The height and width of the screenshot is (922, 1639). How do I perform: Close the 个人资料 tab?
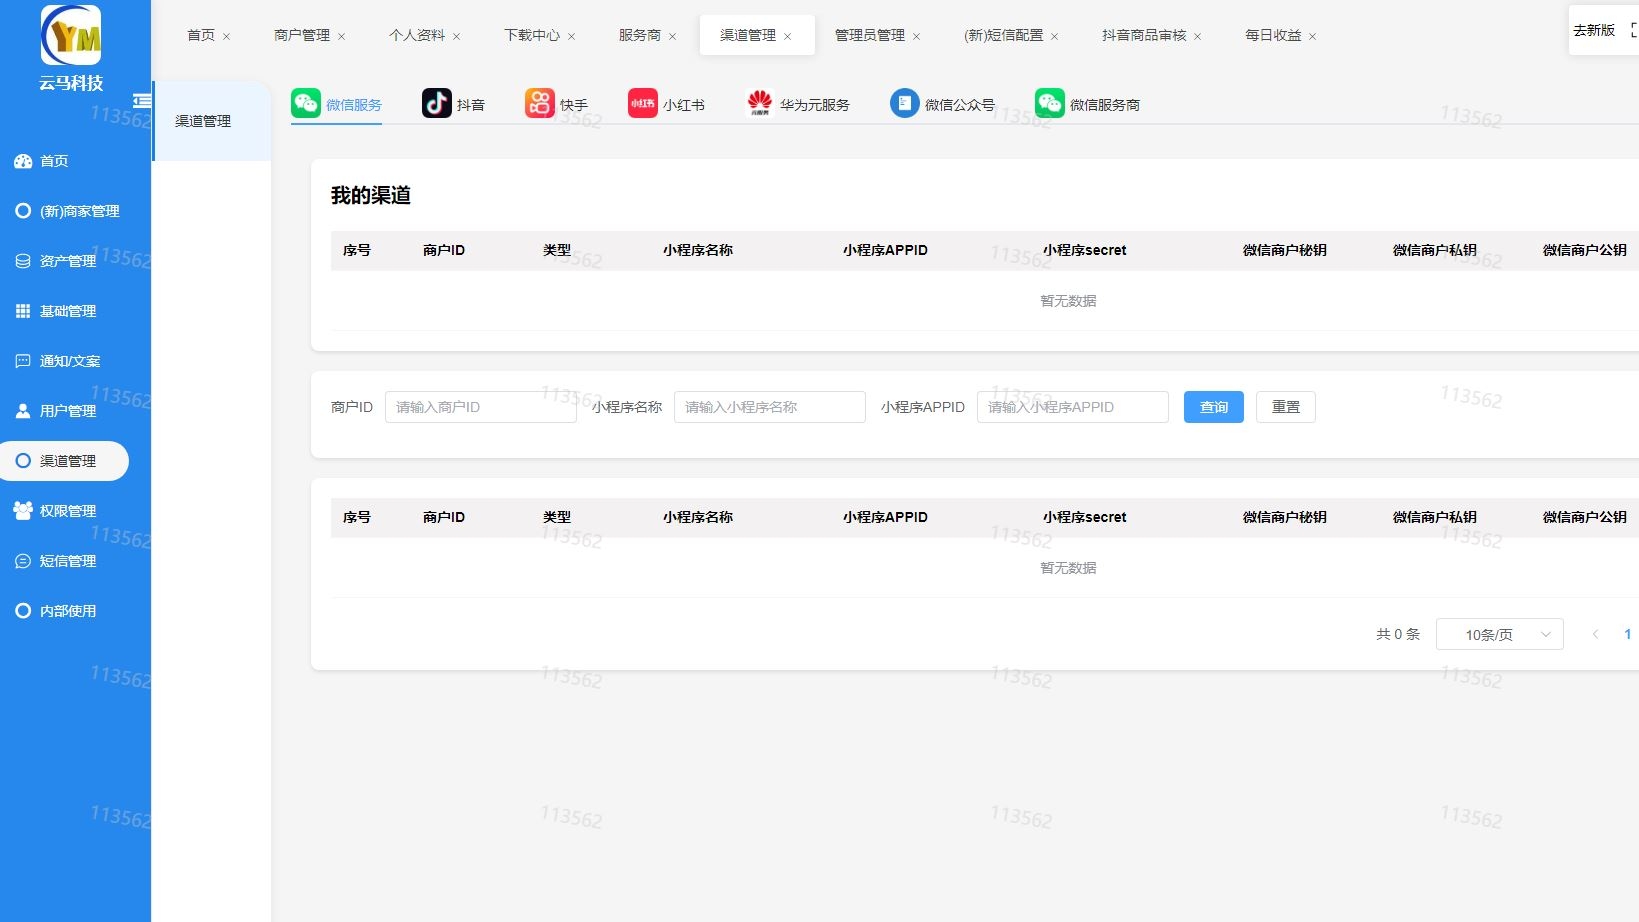(x=456, y=36)
